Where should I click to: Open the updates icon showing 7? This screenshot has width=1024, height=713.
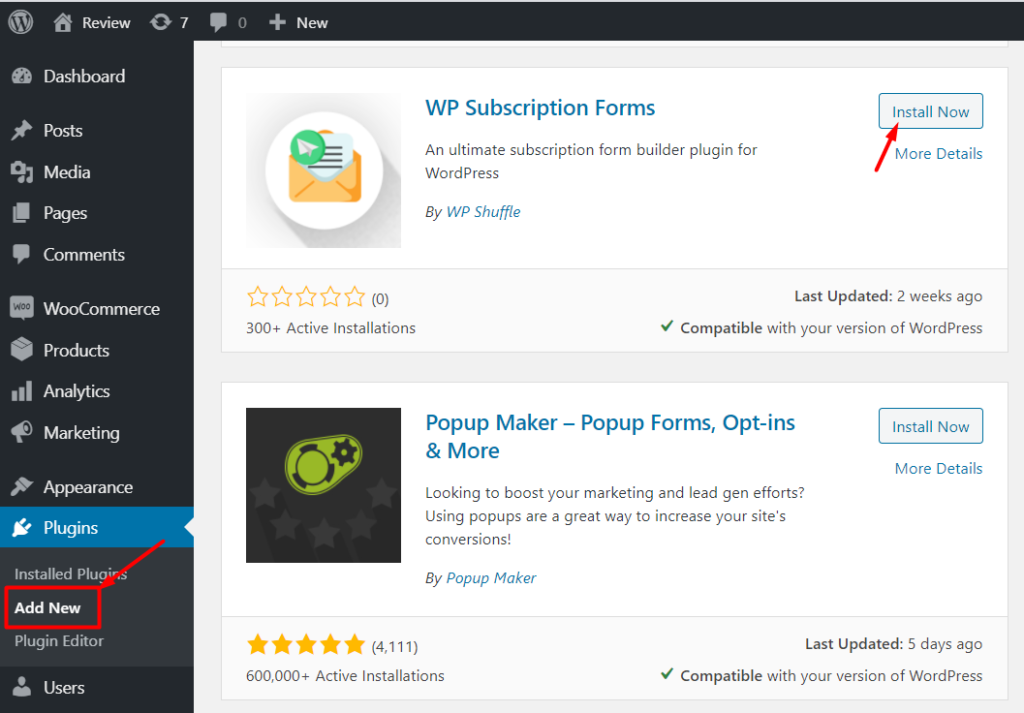pyautogui.click(x=160, y=22)
